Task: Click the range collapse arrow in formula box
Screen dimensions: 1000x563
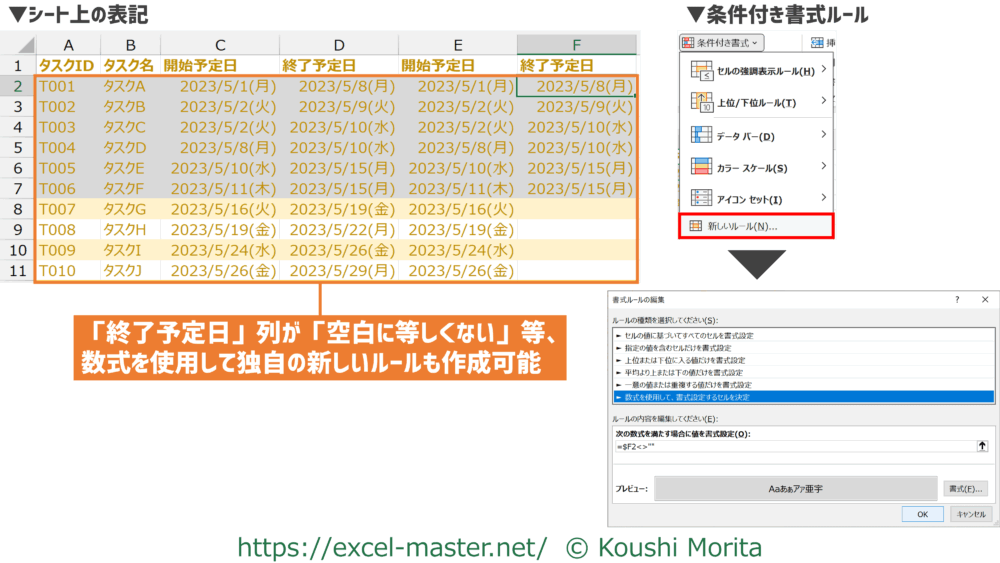Action: coord(982,447)
